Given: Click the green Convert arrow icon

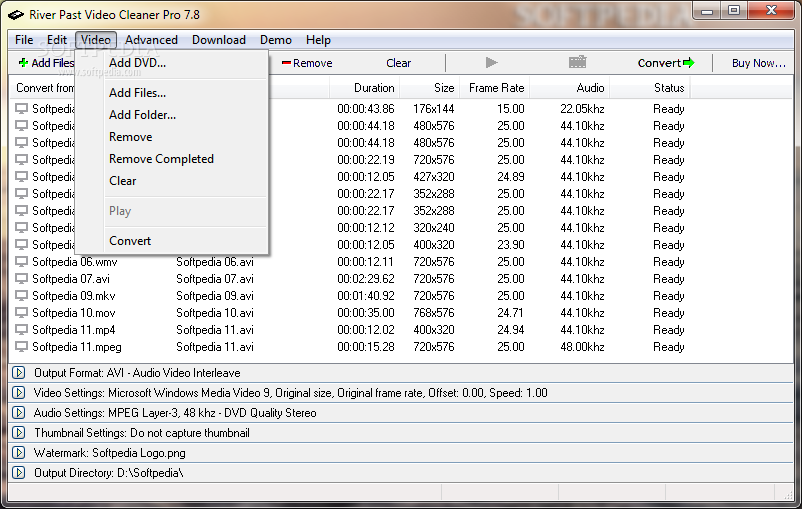Looking at the screenshot, I should [689, 63].
